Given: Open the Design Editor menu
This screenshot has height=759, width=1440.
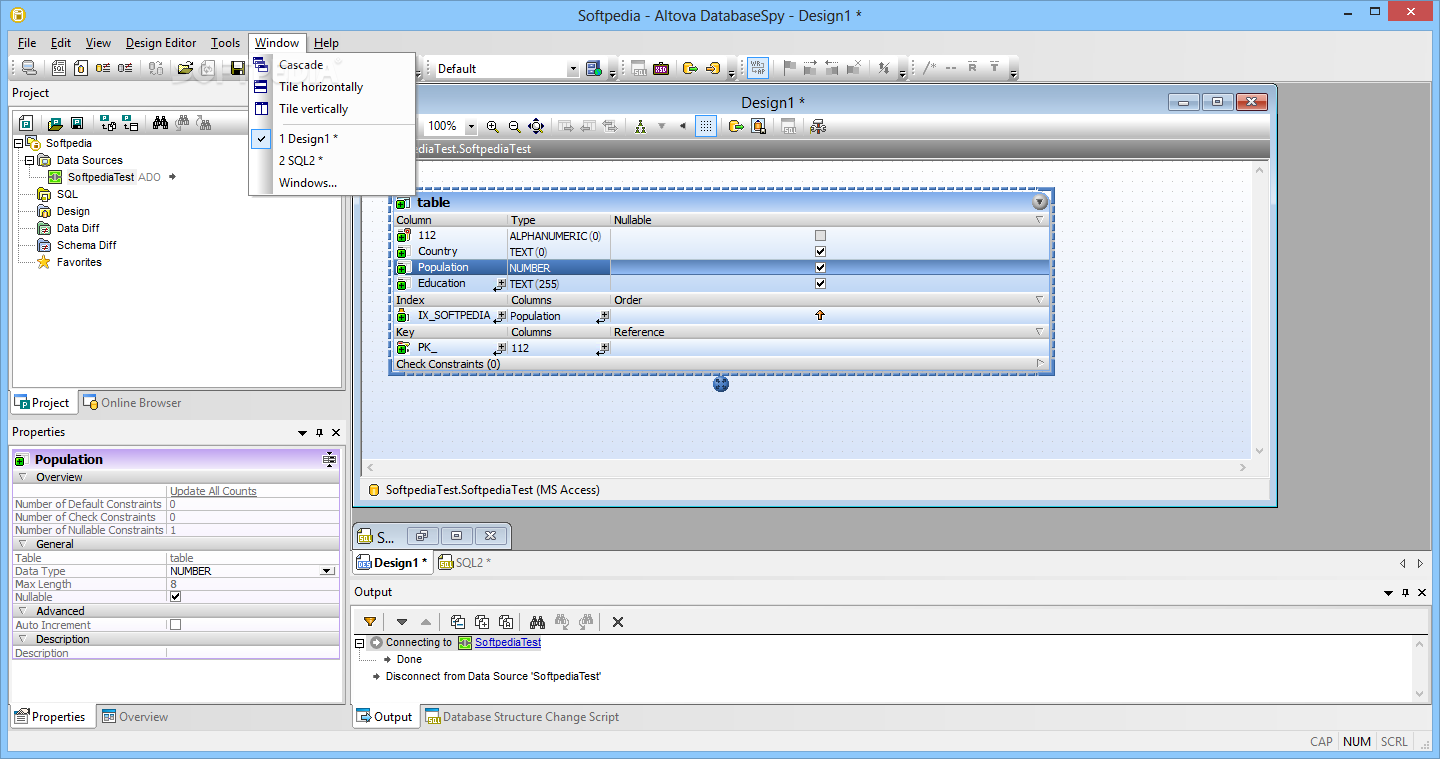Looking at the screenshot, I should click(x=161, y=43).
